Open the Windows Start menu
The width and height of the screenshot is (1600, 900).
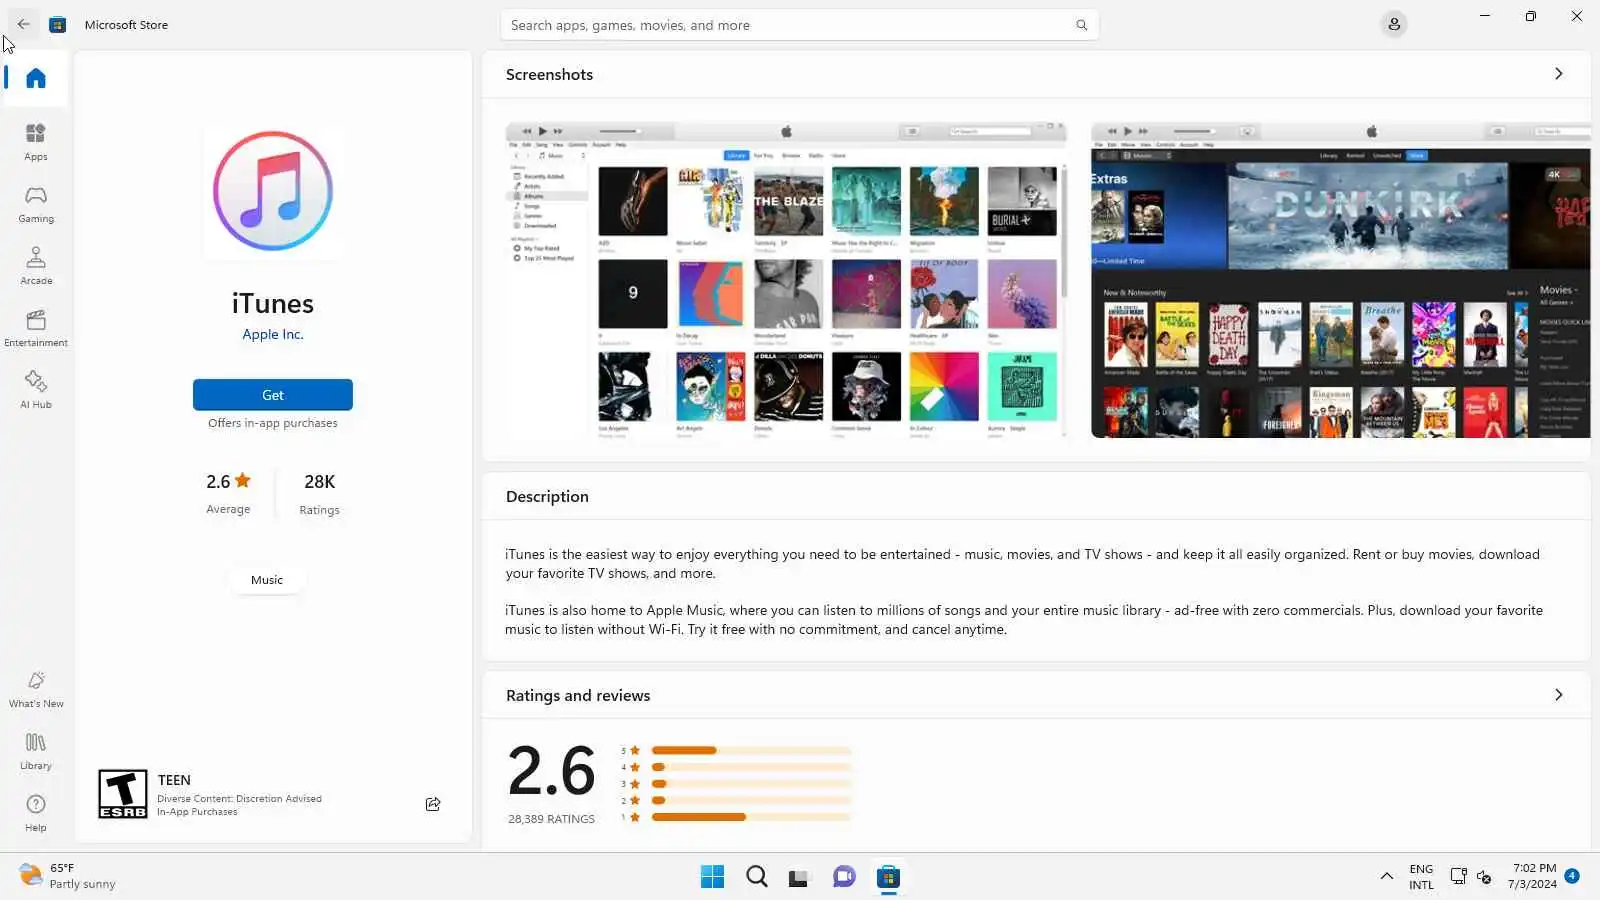coord(712,877)
